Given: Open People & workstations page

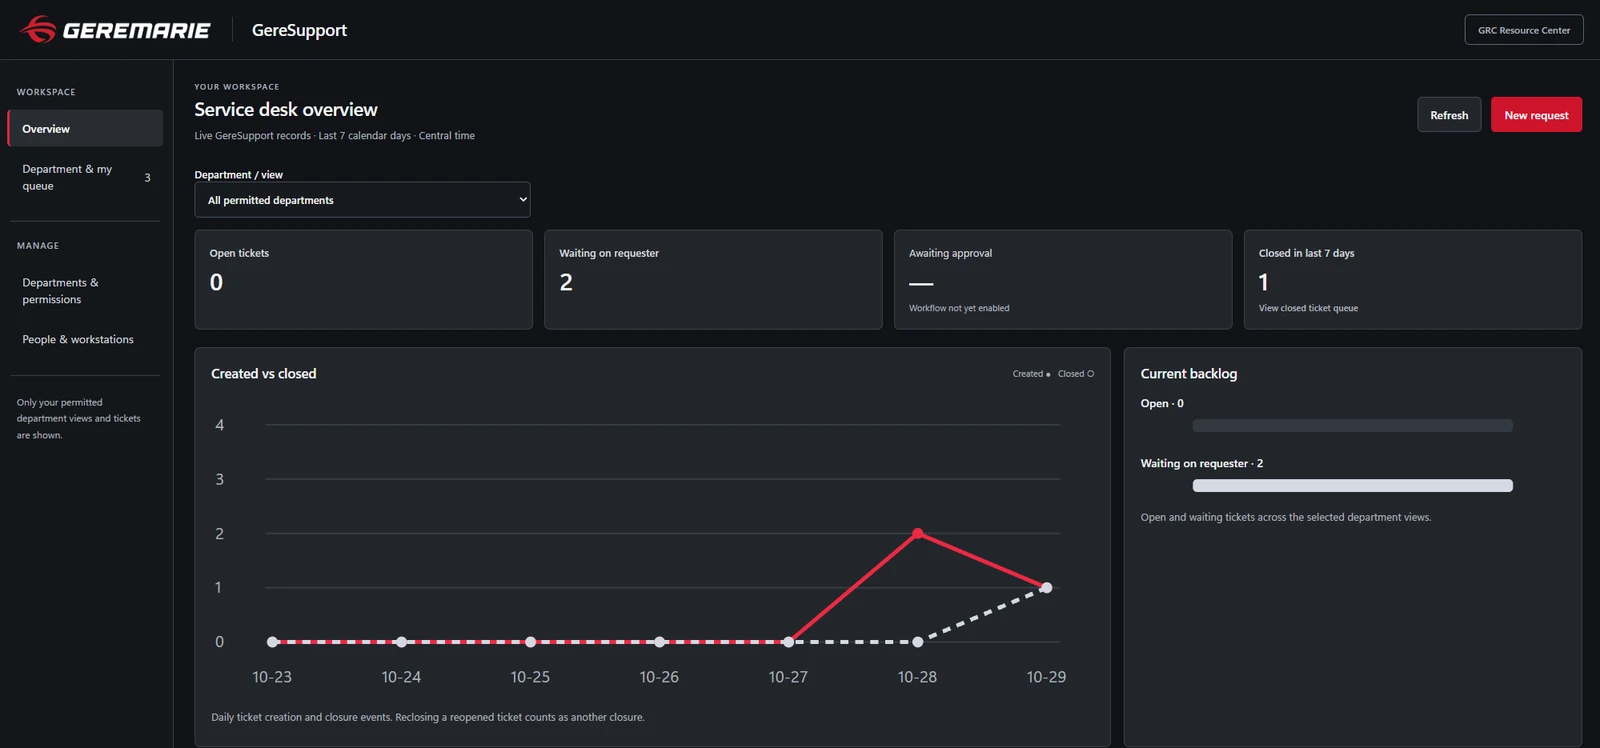Looking at the screenshot, I should click(x=85, y=340).
